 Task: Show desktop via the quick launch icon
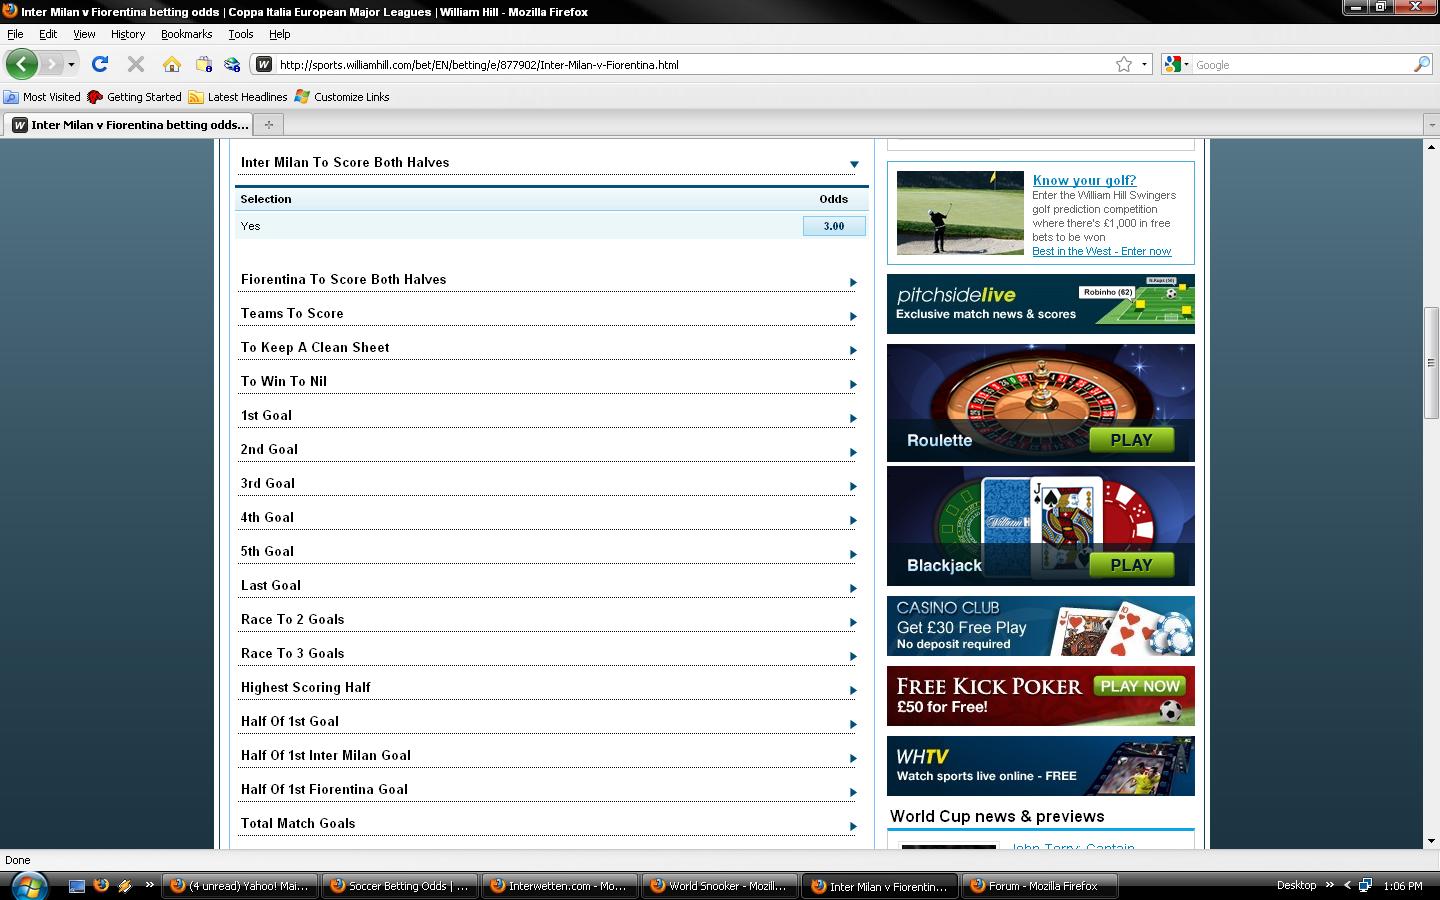pos(77,885)
